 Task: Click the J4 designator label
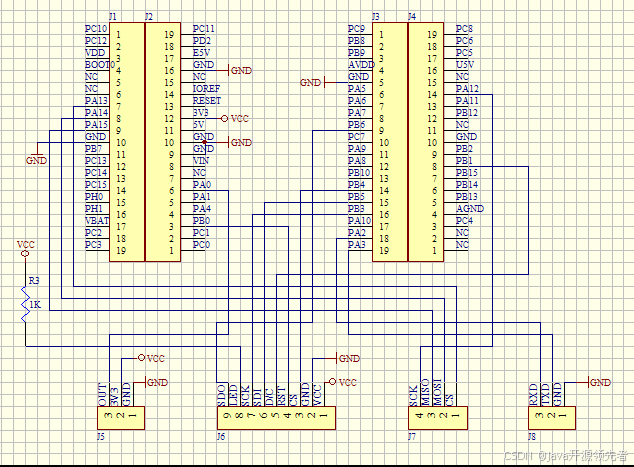click(x=412, y=17)
